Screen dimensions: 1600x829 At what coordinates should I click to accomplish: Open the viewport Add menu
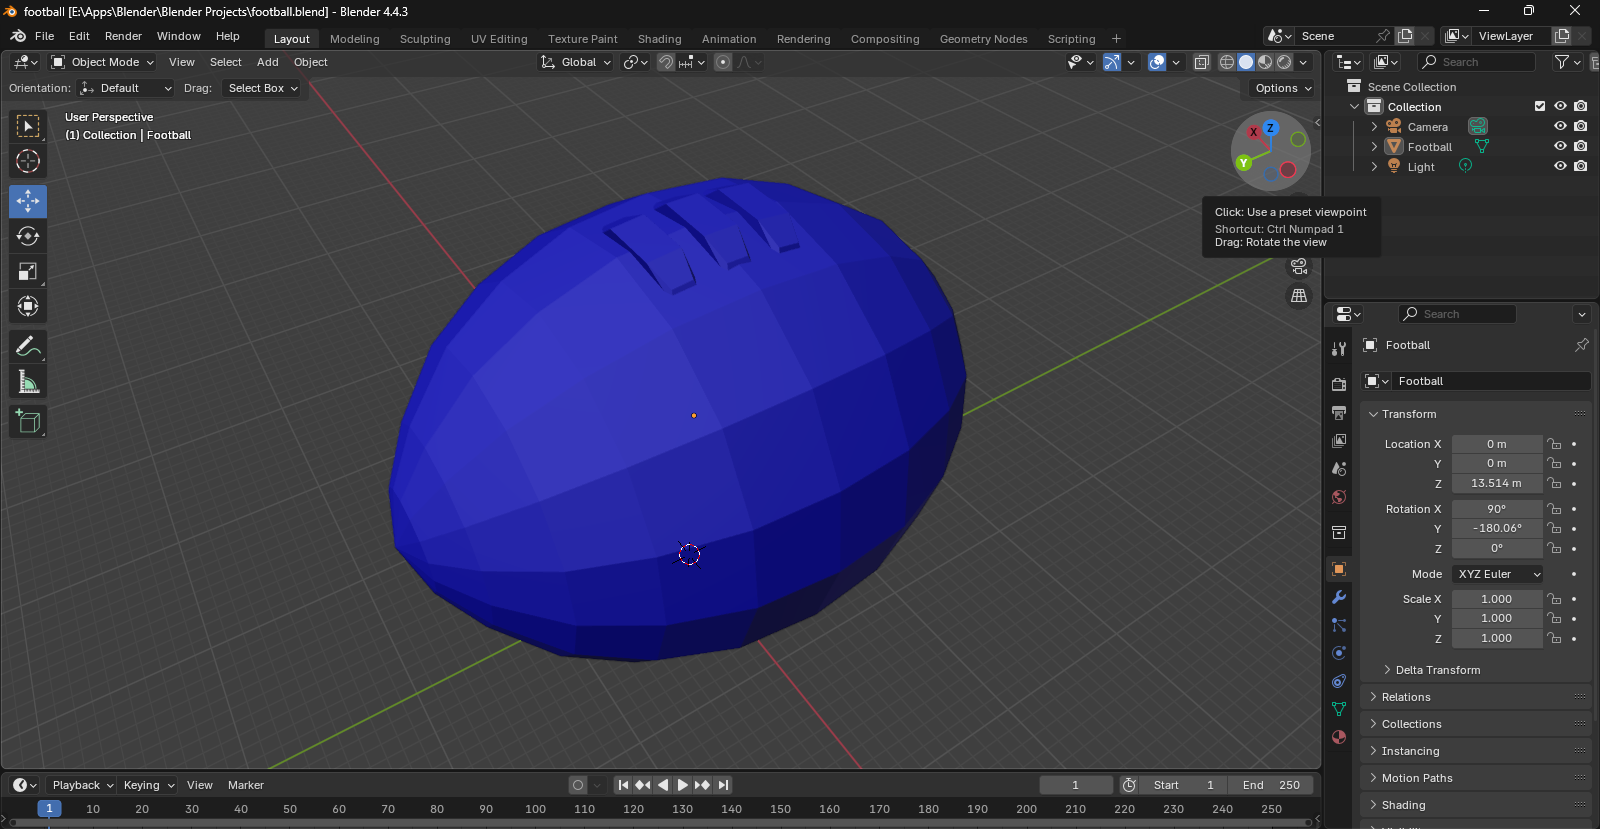click(x=268, y=62)
